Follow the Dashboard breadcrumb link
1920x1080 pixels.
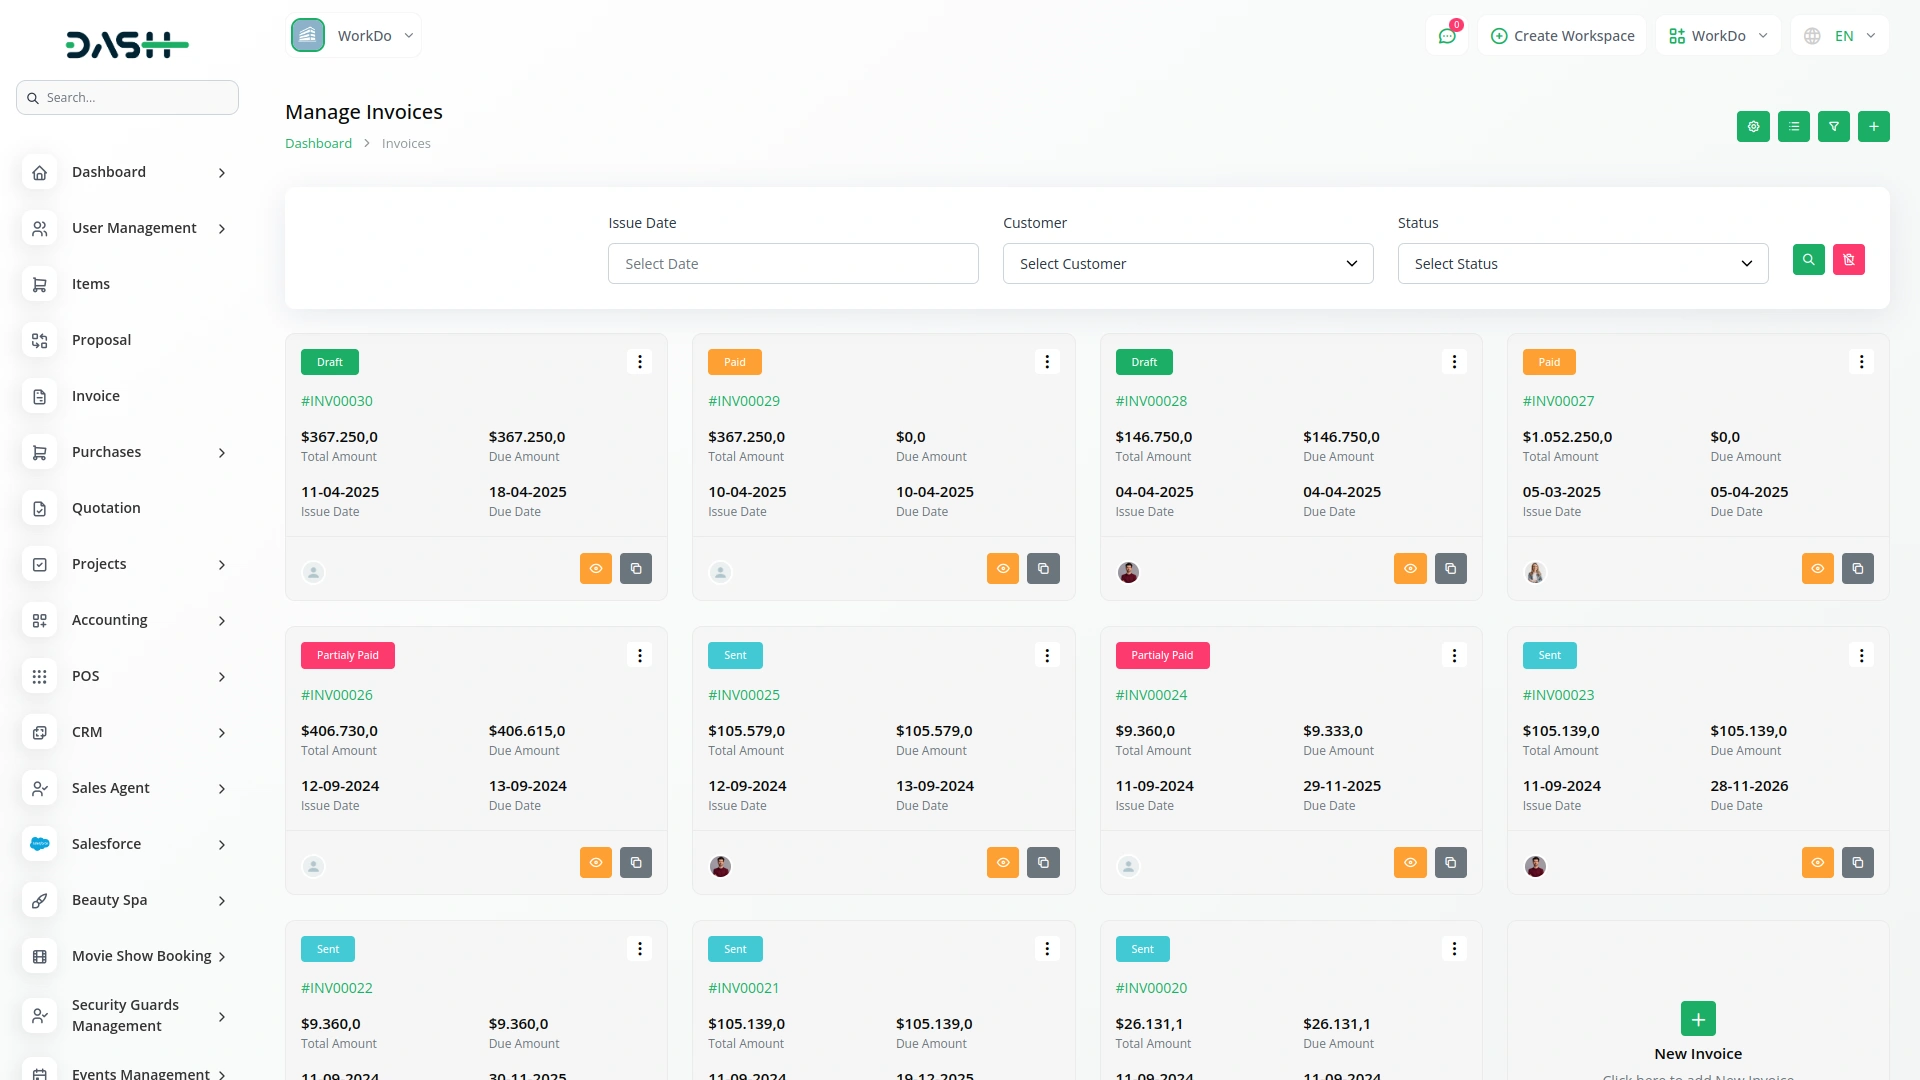pos(318,143)
